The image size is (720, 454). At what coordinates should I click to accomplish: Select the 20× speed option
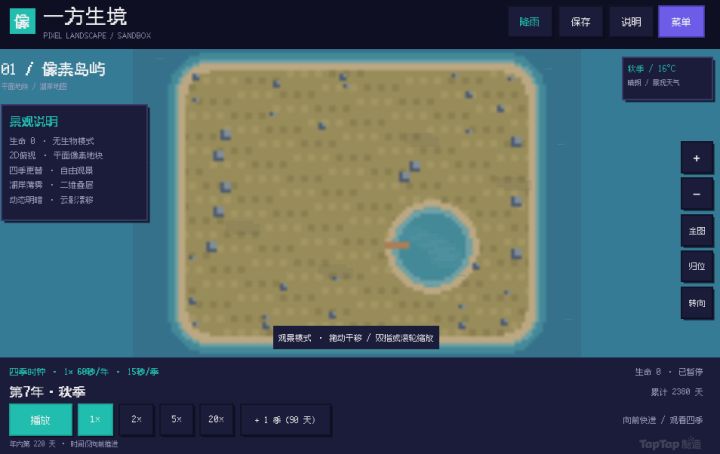(216, 420)
